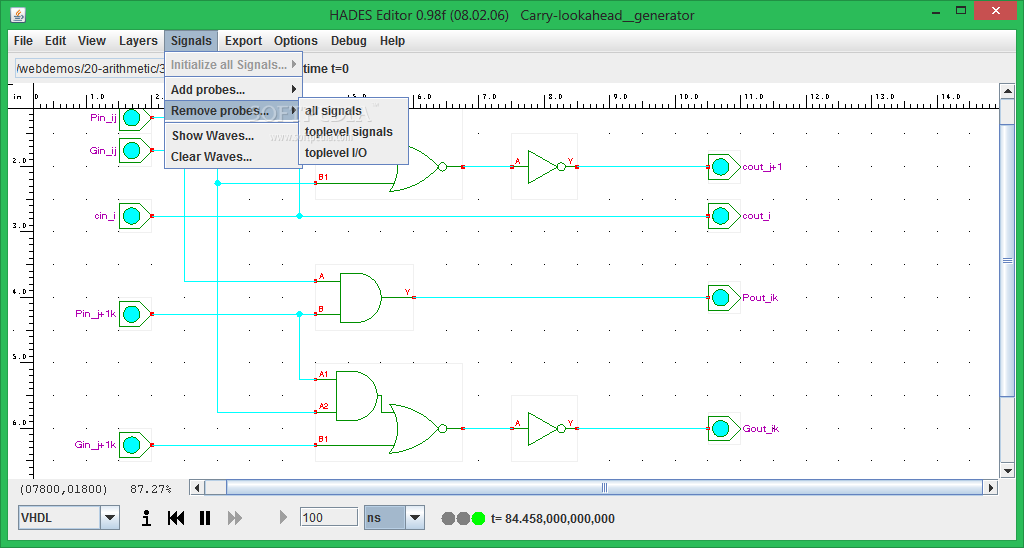Open the Debug menu
1024x548 pixels.
click(x=348, y=40)
